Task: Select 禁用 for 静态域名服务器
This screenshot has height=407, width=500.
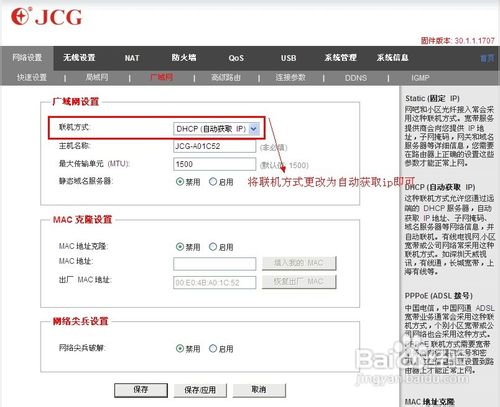Action: tap(180, 182)
